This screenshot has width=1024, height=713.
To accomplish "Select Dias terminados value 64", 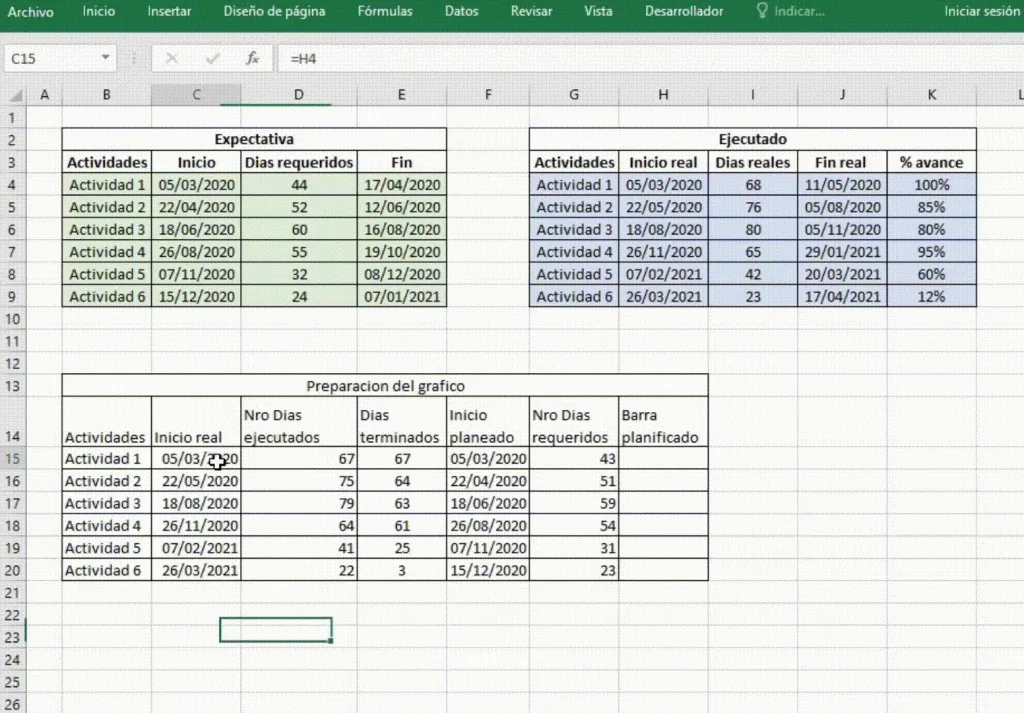I will (402, 481).
